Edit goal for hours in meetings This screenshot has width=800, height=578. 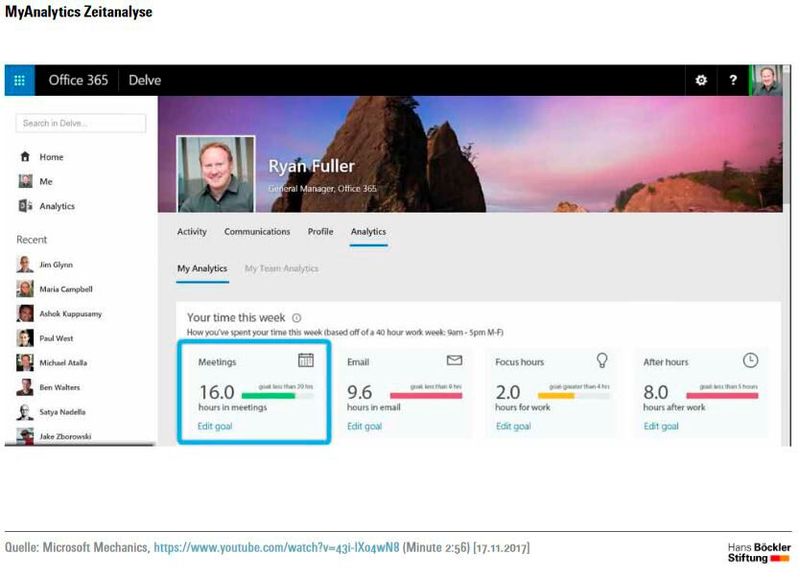(214, 425)
